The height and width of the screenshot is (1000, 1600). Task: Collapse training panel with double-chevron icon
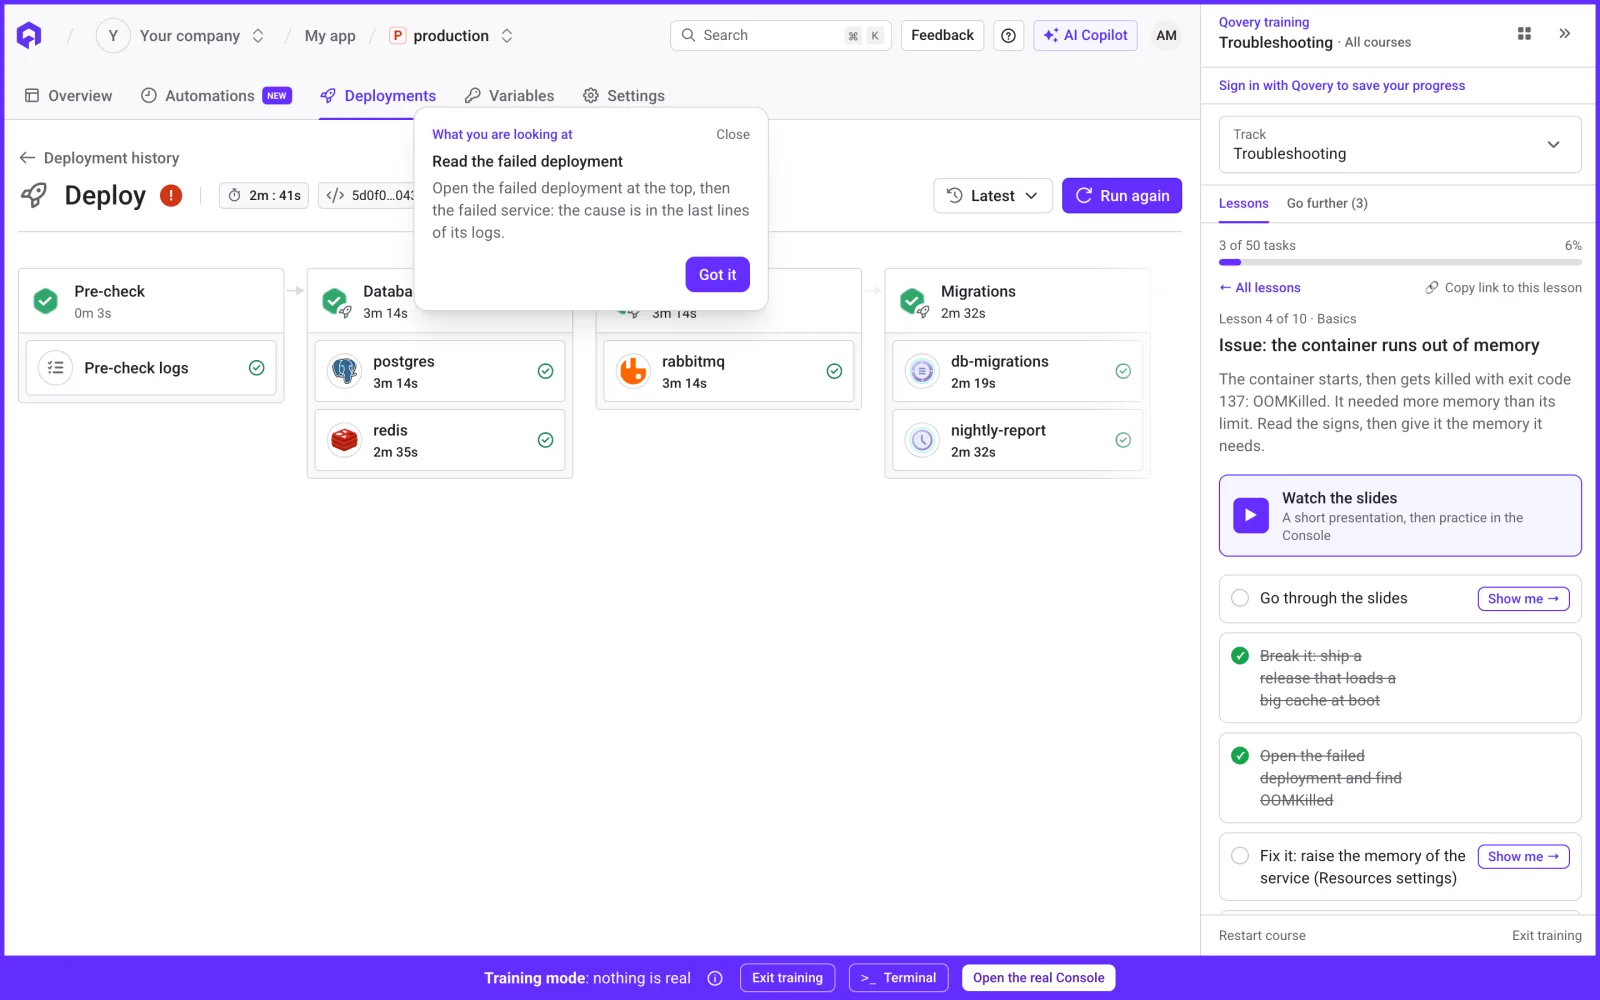click(x=1564, y=34)
